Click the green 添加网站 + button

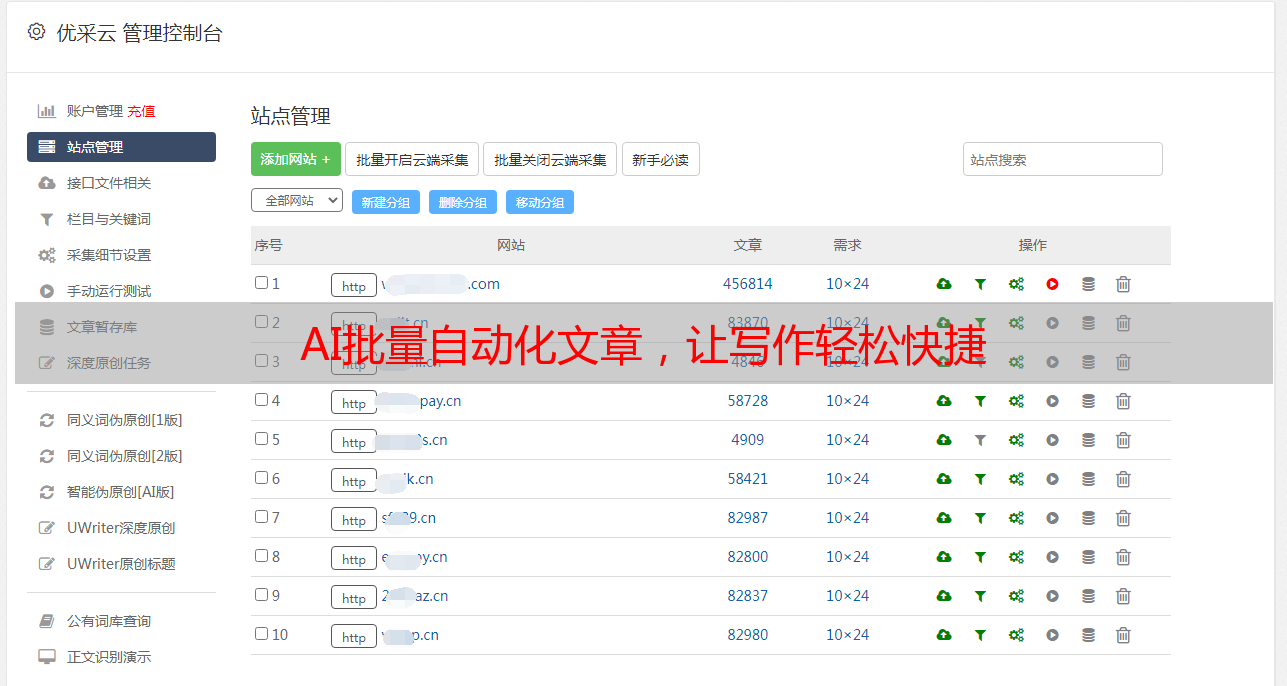296,159
